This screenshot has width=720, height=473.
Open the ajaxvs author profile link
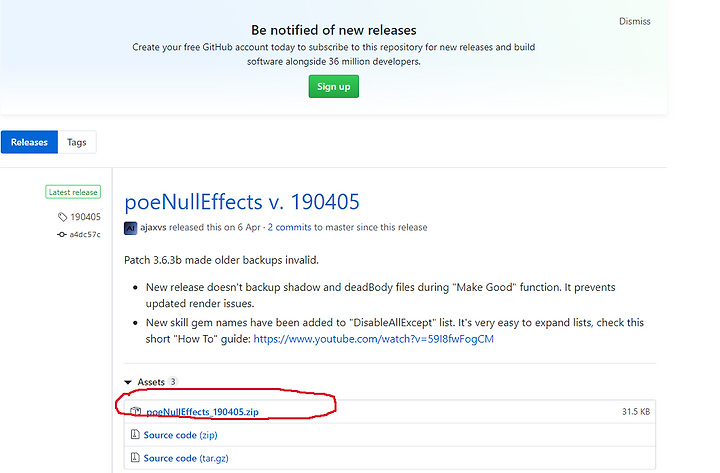point(153,227)
